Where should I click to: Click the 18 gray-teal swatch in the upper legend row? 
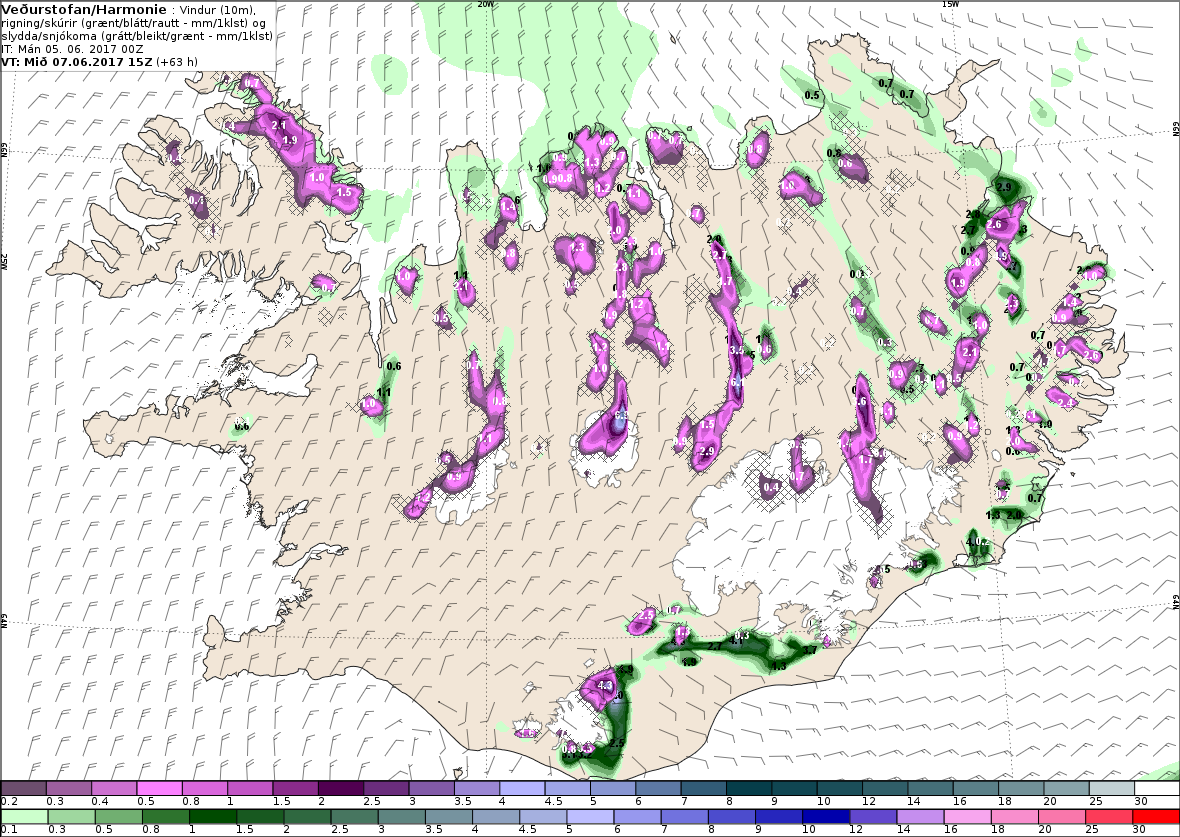(x=1021, y=789)
